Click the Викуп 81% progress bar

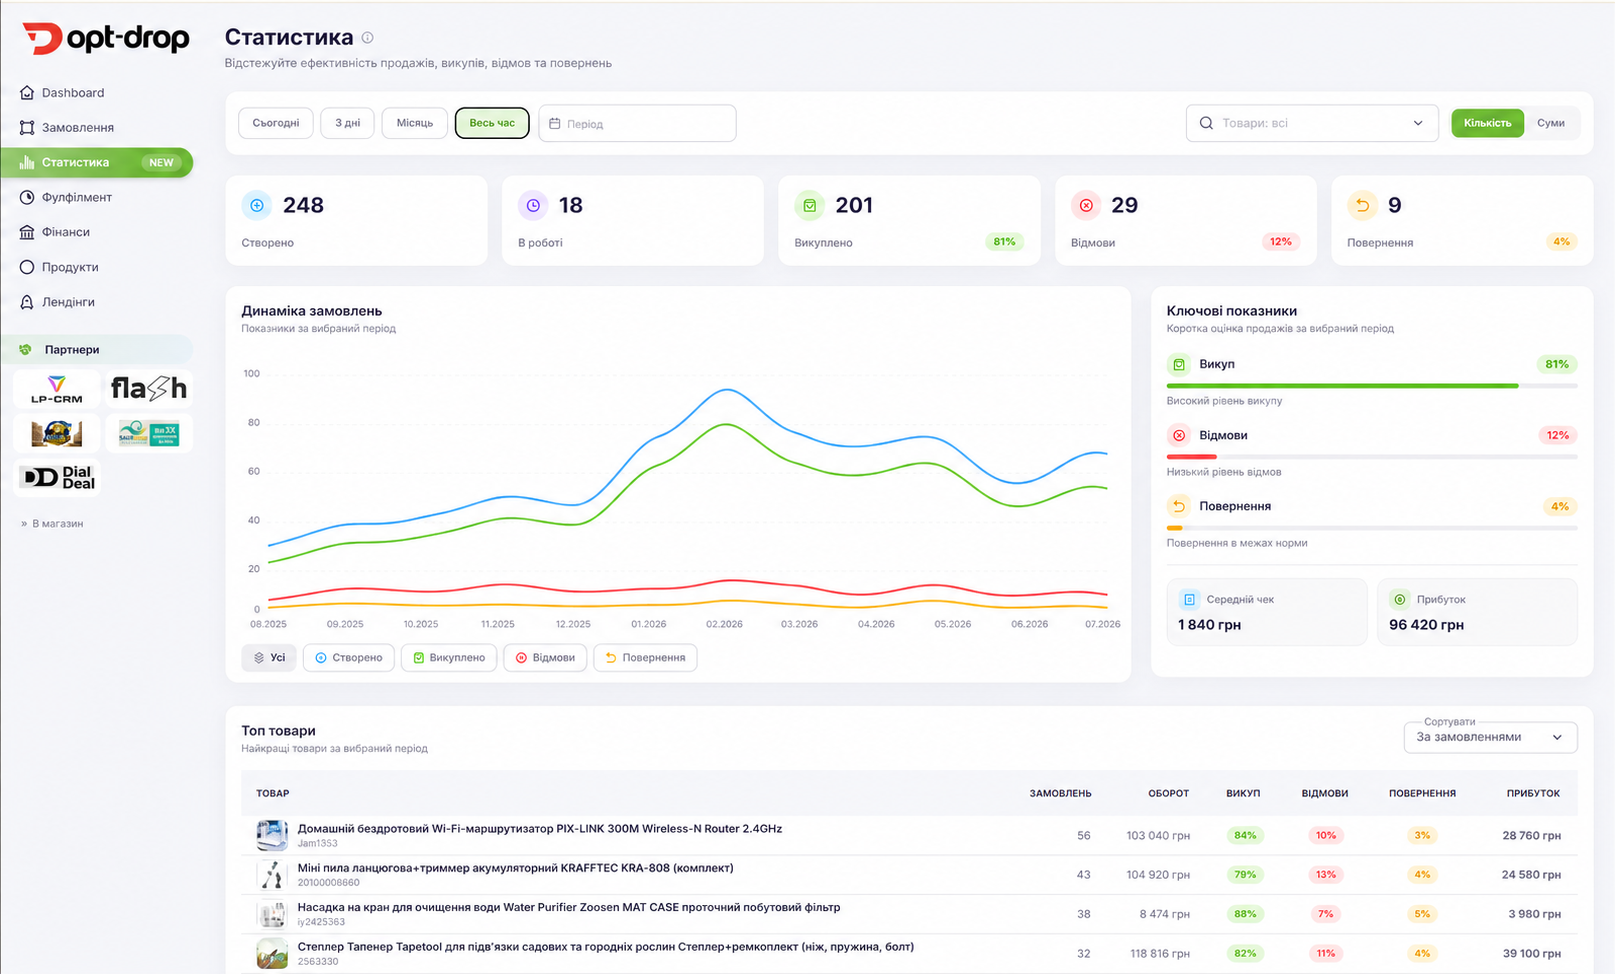[1372, 386]
